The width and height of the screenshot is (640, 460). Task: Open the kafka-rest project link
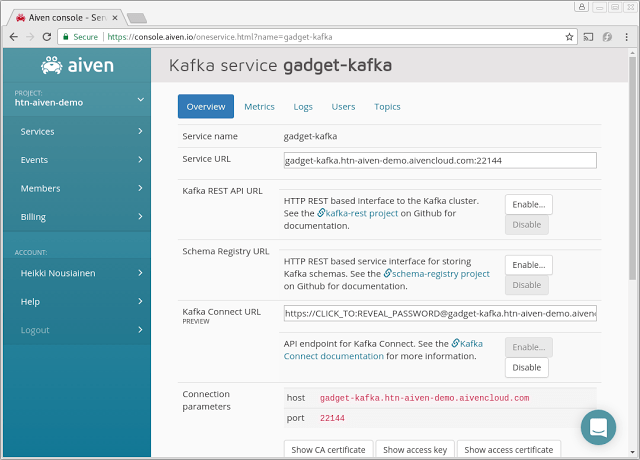(x=362, y=213)
